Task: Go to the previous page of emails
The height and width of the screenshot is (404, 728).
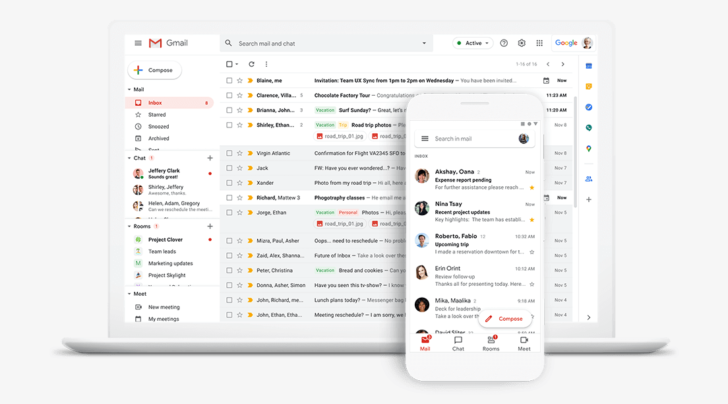Action: point(548,64)
